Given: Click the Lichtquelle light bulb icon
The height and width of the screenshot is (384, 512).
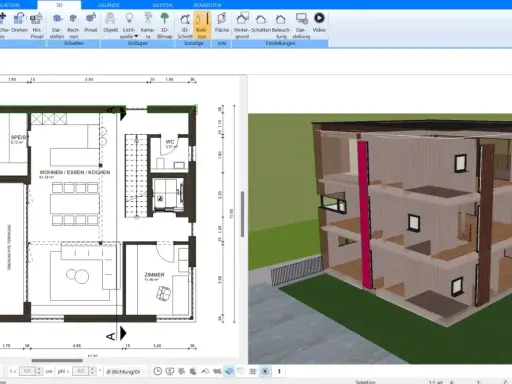Looking at the screenshot, I should [129, 18].
